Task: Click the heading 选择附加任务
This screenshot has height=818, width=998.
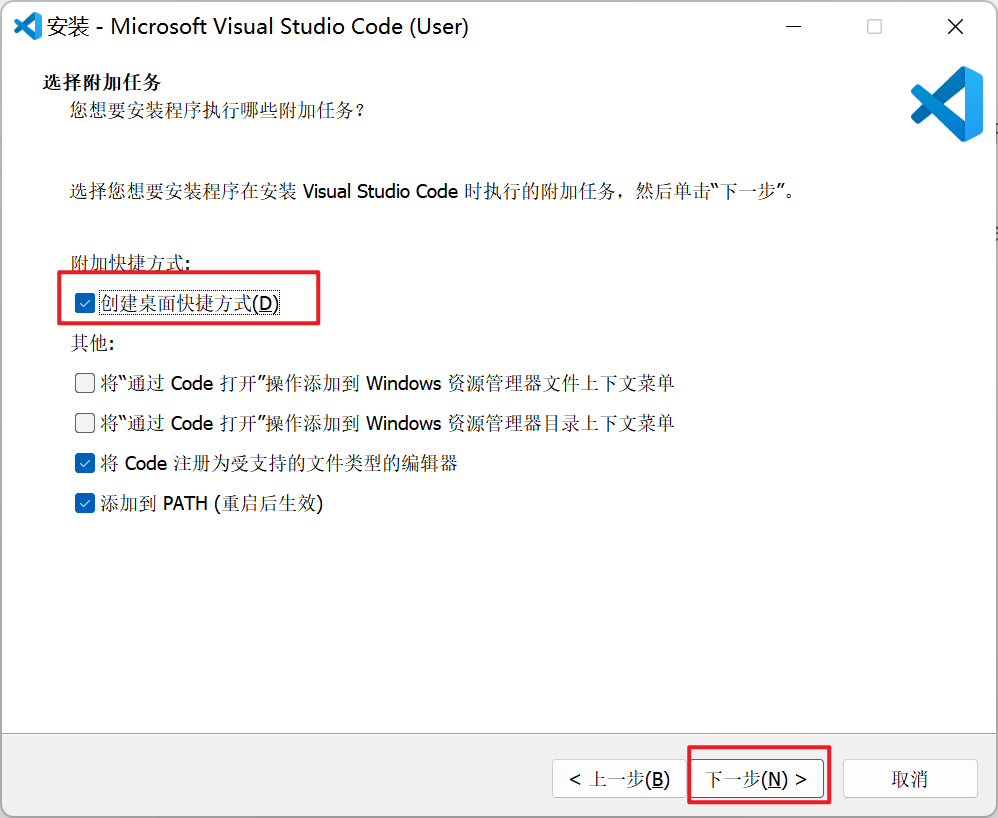Action: (x=102, y=82)
